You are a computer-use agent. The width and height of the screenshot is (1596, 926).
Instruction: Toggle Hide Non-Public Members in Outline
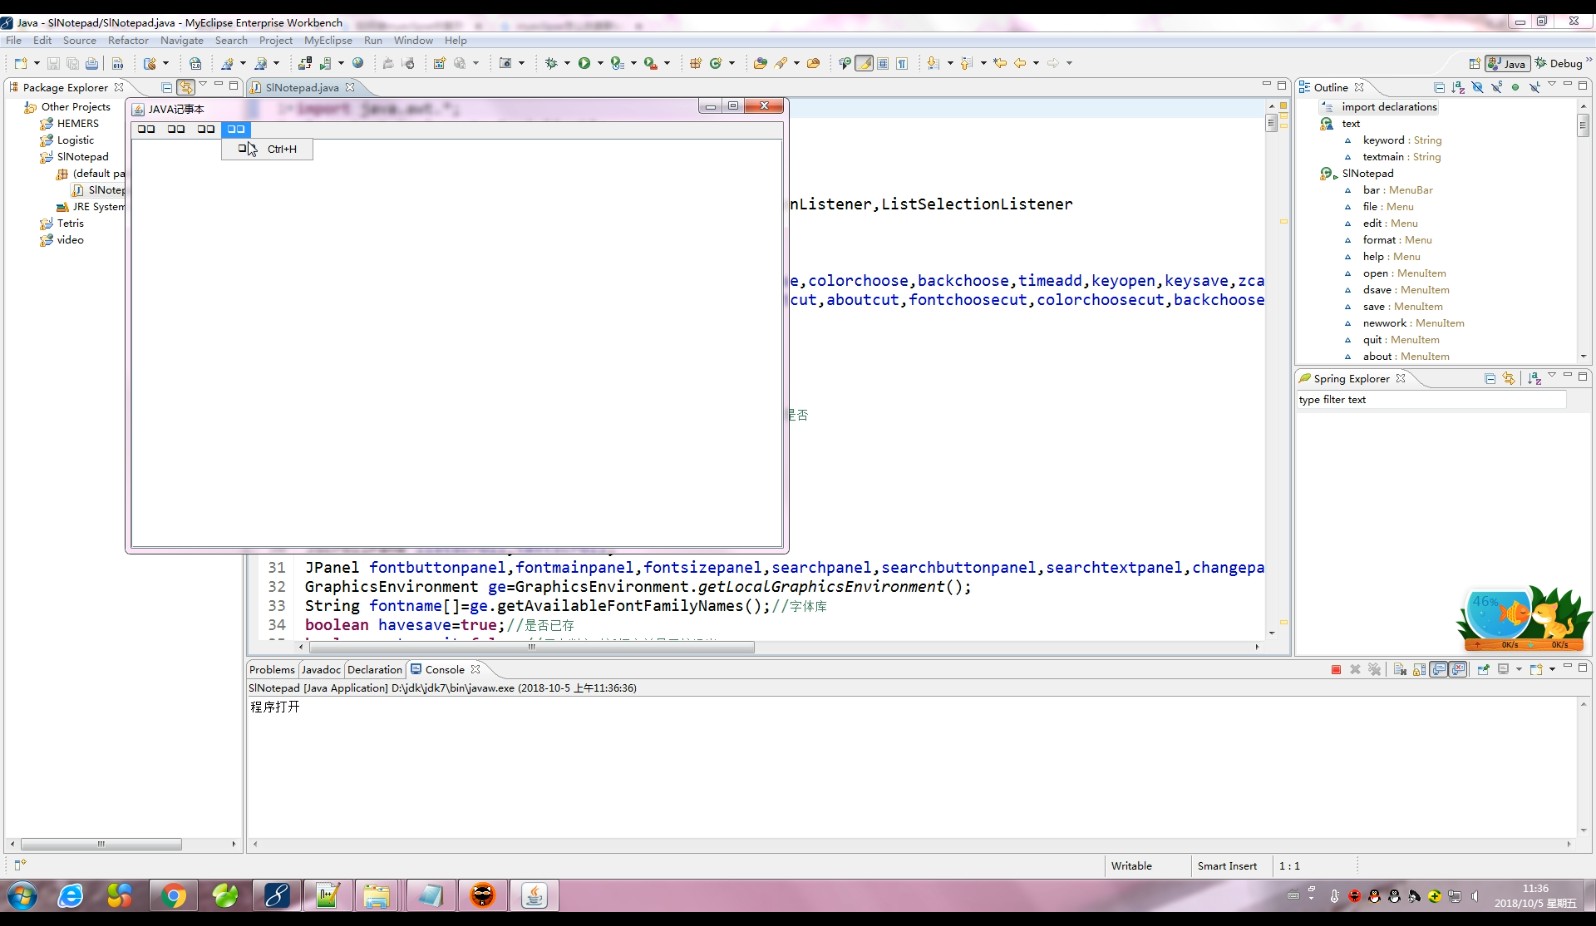click(x=1515, y=87)
